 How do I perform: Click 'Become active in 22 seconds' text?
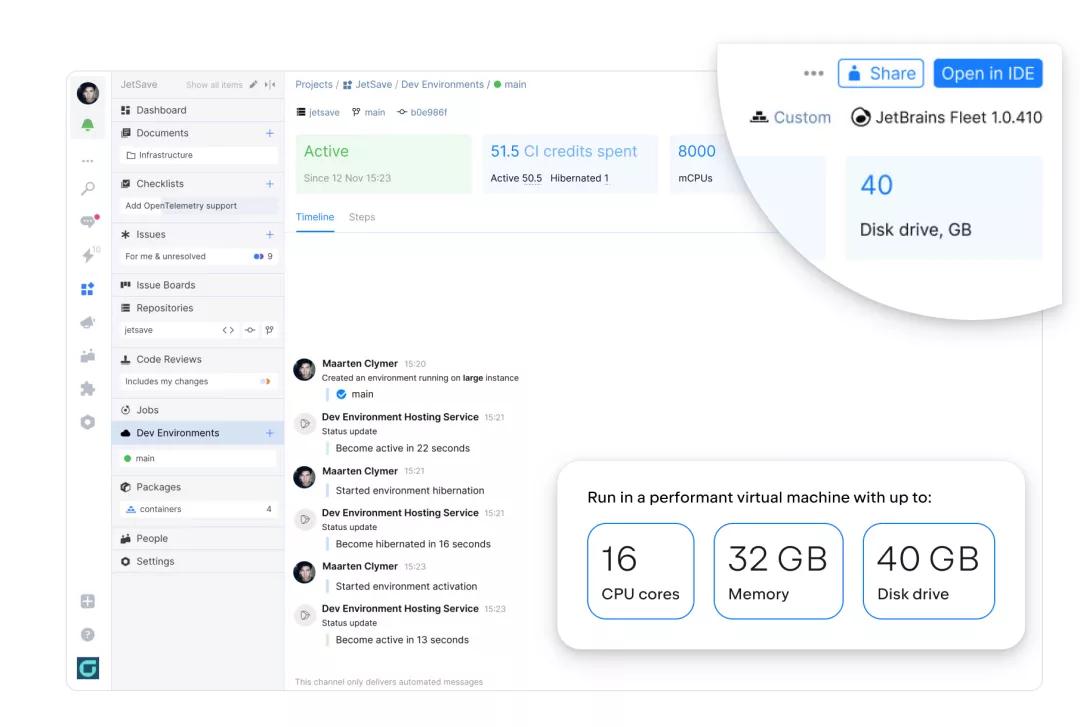pos(403,448)
